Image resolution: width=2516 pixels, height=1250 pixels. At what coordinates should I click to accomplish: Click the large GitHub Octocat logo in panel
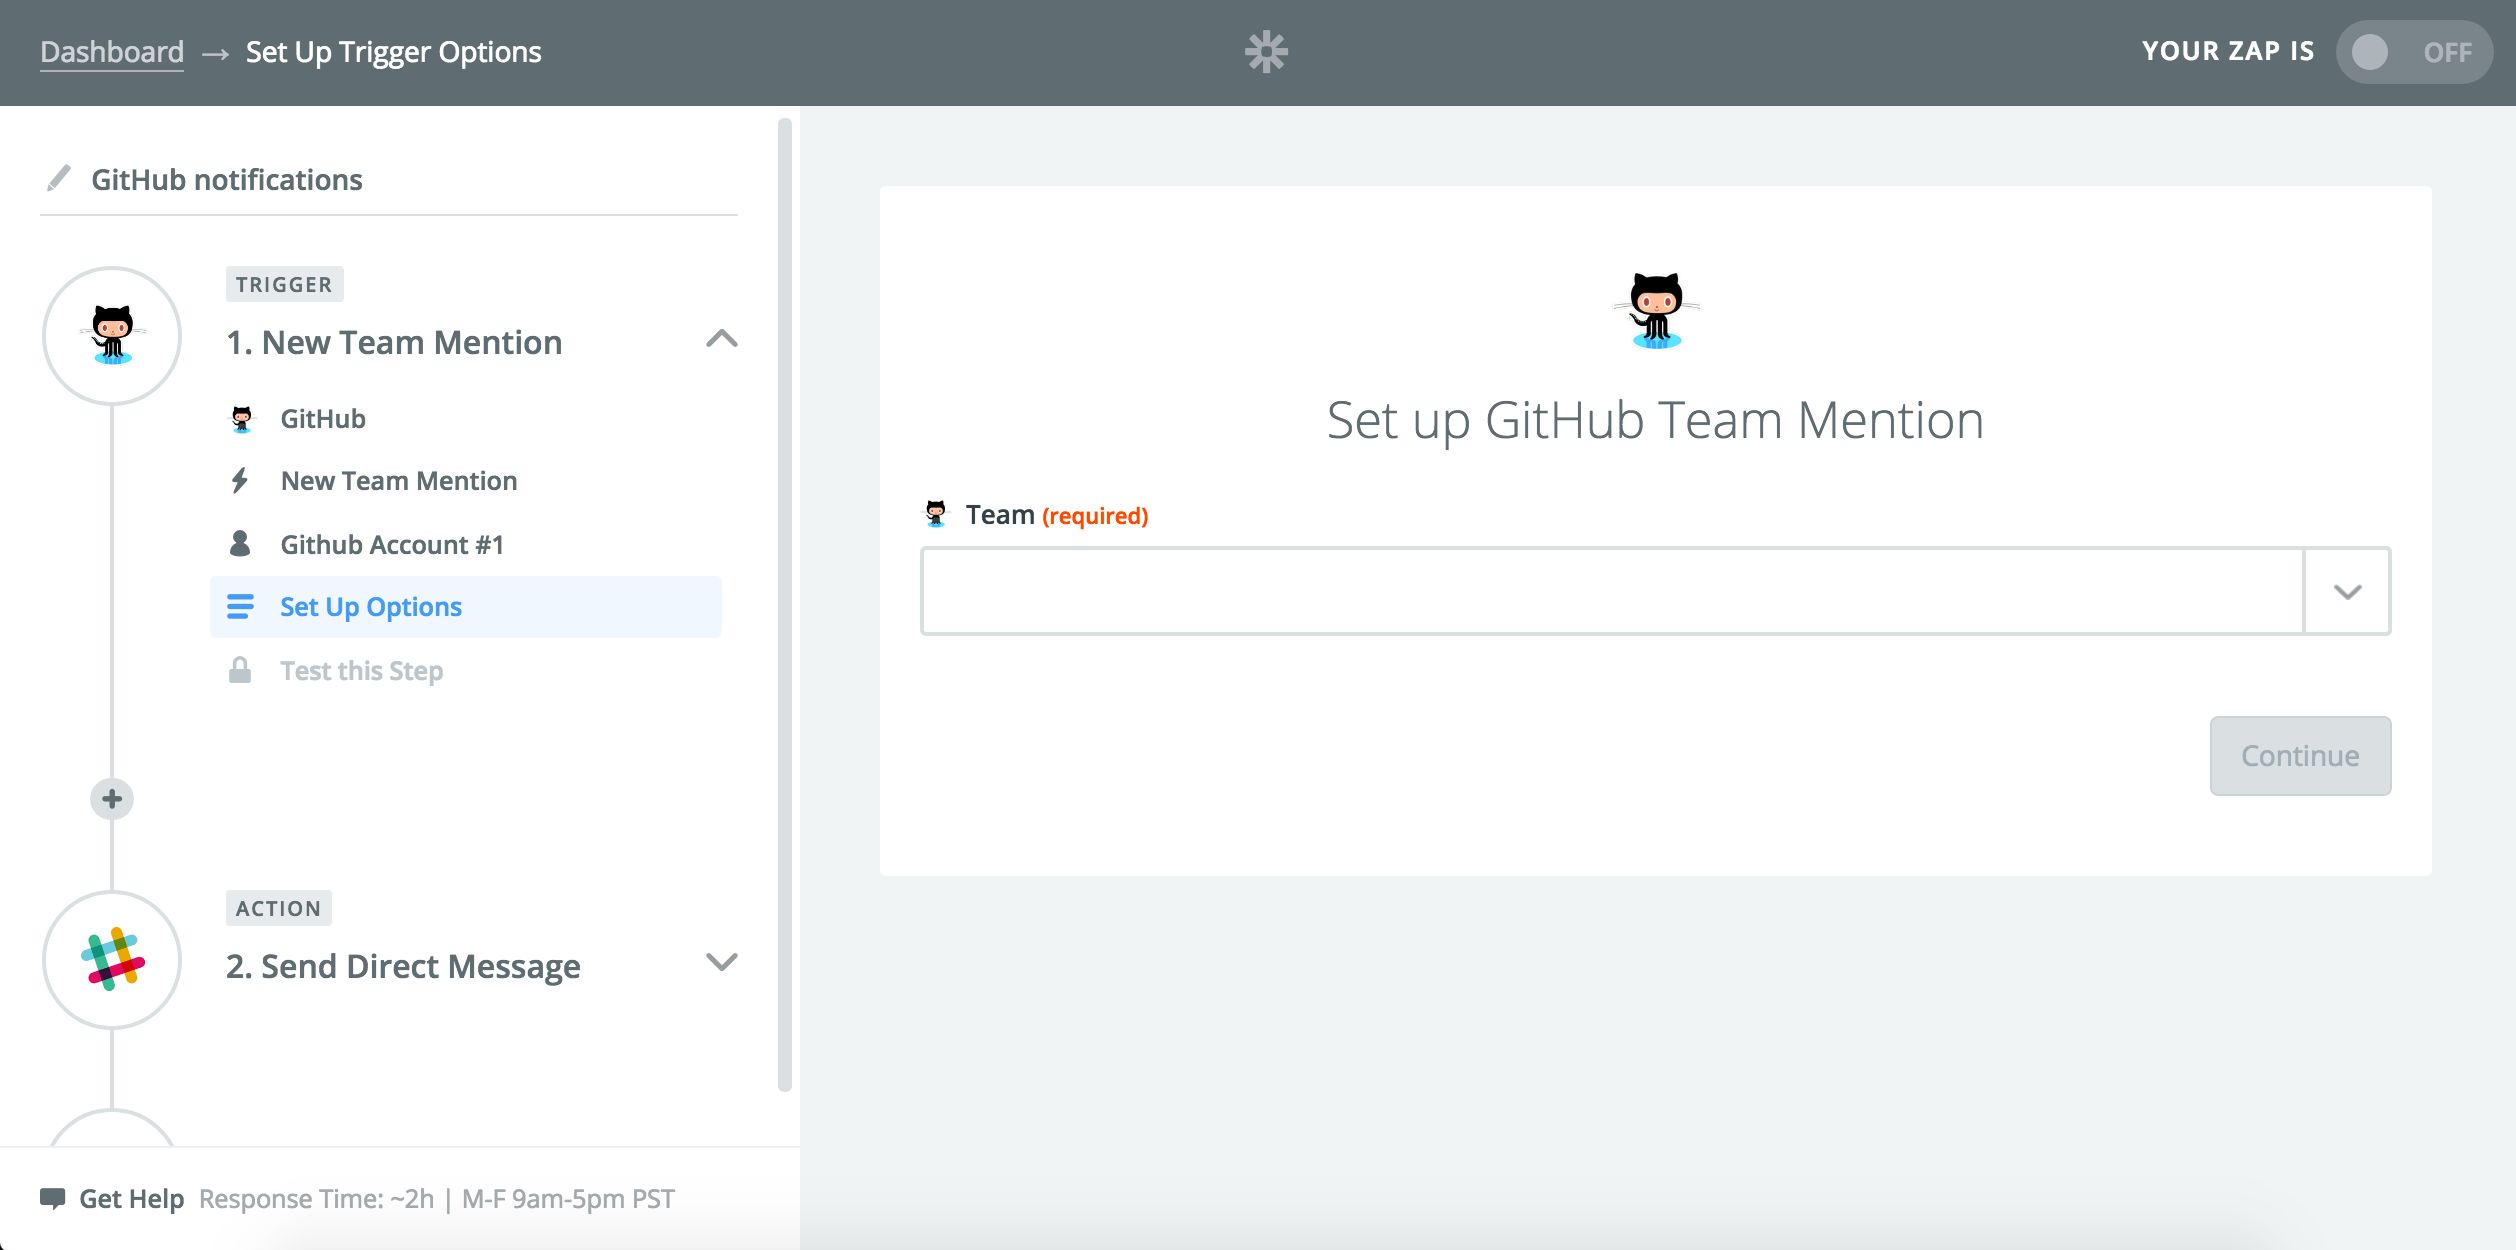(x=1656, y=310)
